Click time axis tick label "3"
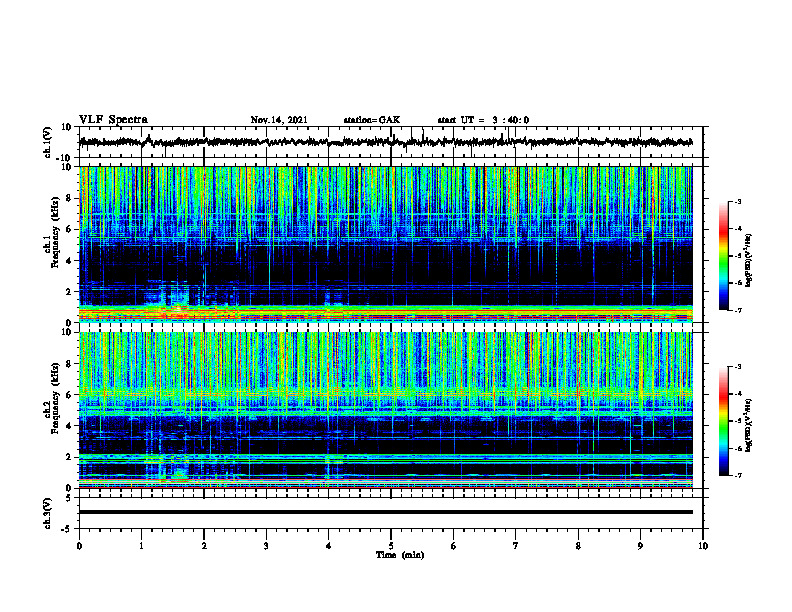 (x=266, y=546)
